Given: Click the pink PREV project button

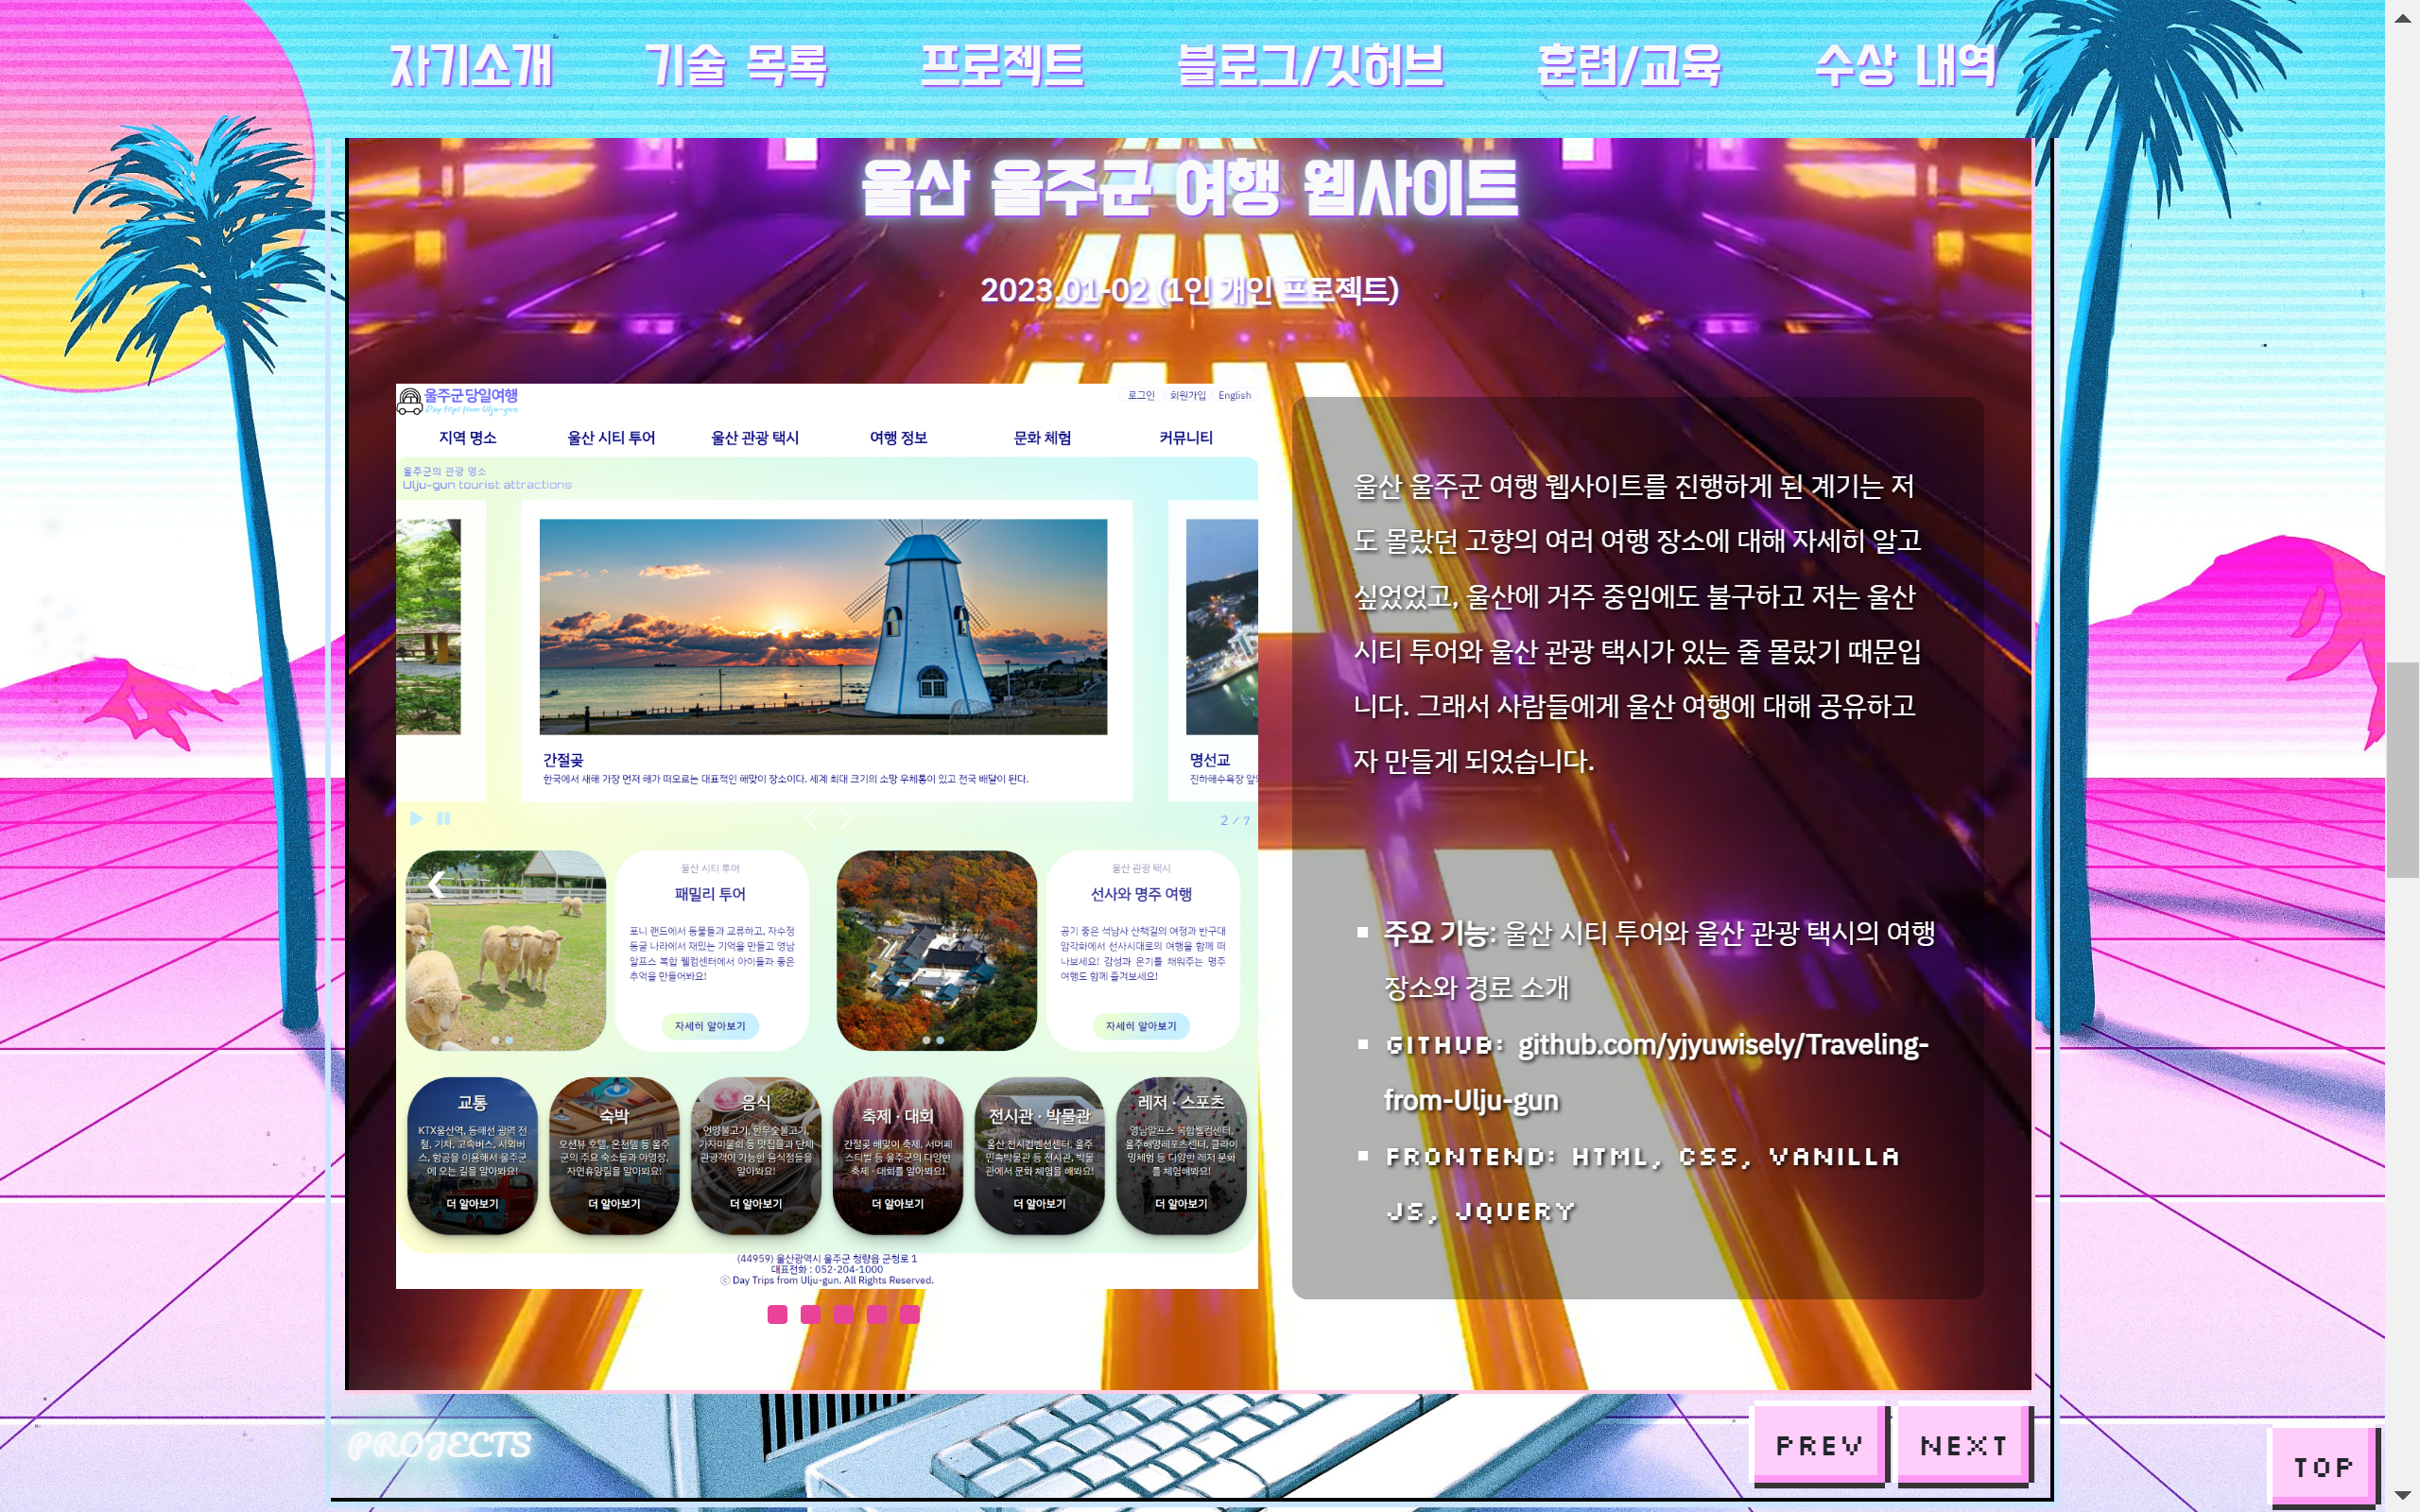Looking at the screenshot, I should point(1819,1445).
